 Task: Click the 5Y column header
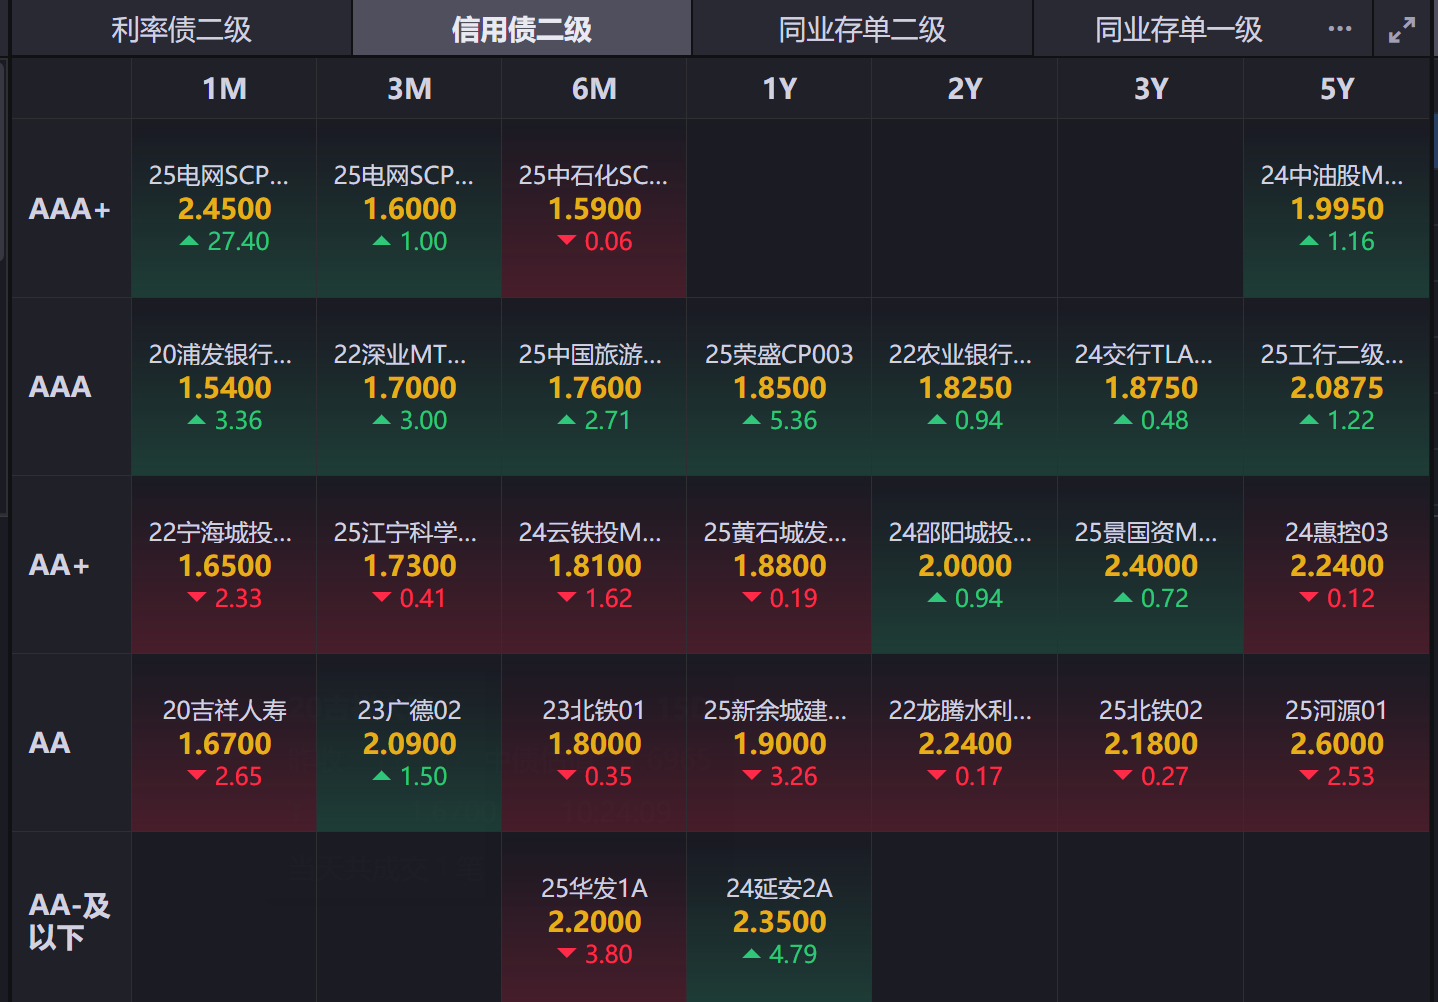1336,89
